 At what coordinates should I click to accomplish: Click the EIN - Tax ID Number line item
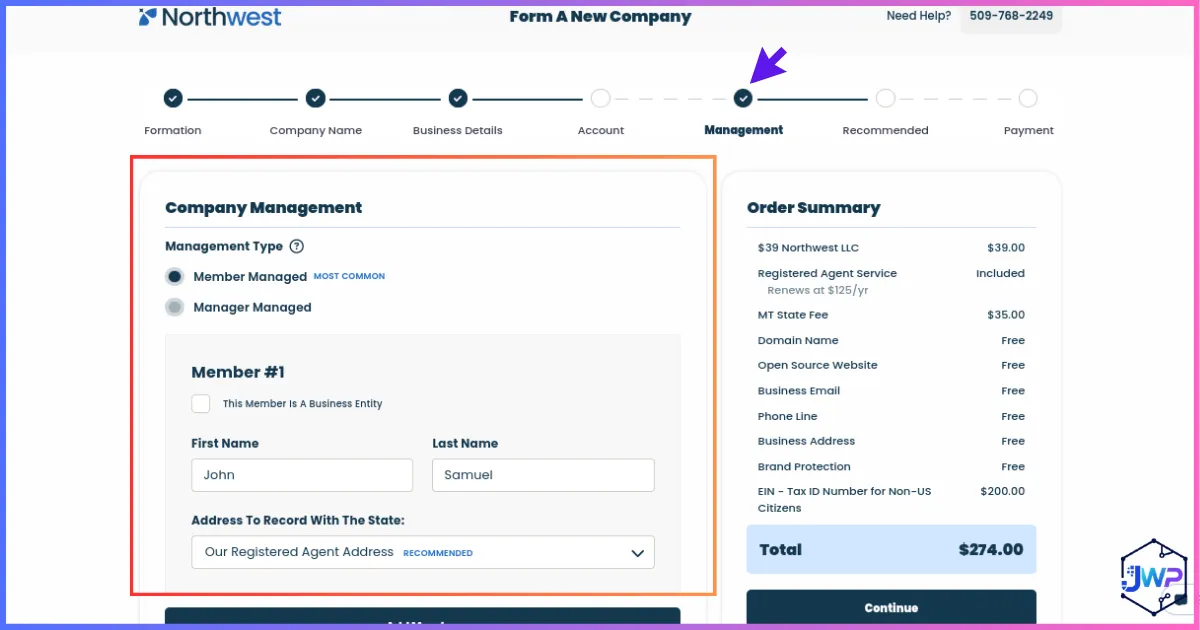pos(891,499)
